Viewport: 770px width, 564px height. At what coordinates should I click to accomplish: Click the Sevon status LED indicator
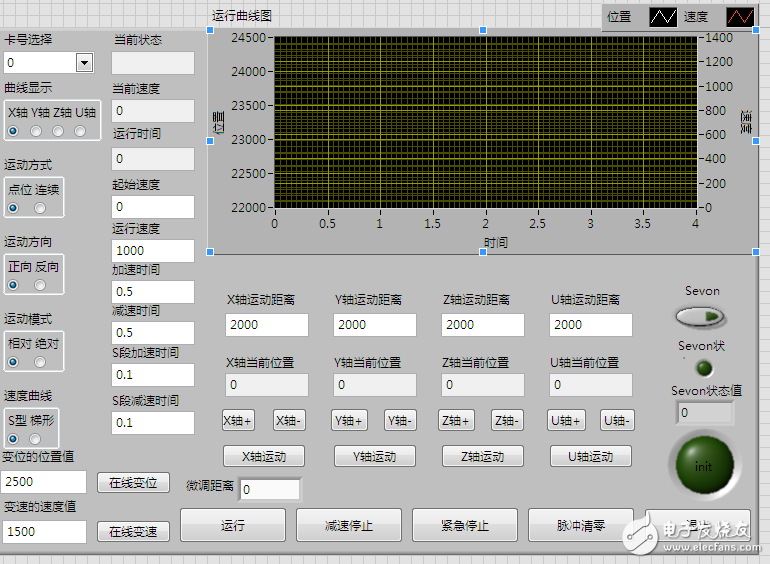coord(703,368)
